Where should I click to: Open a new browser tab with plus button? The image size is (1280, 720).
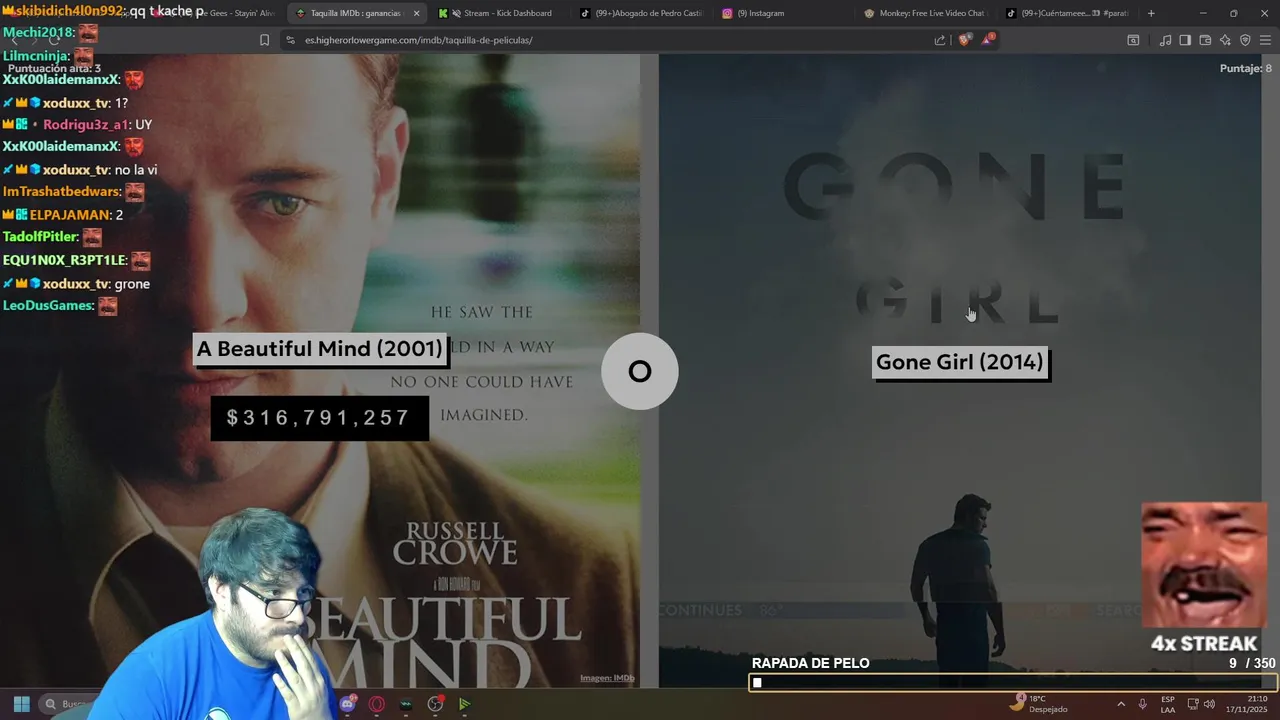point(1151,13)
